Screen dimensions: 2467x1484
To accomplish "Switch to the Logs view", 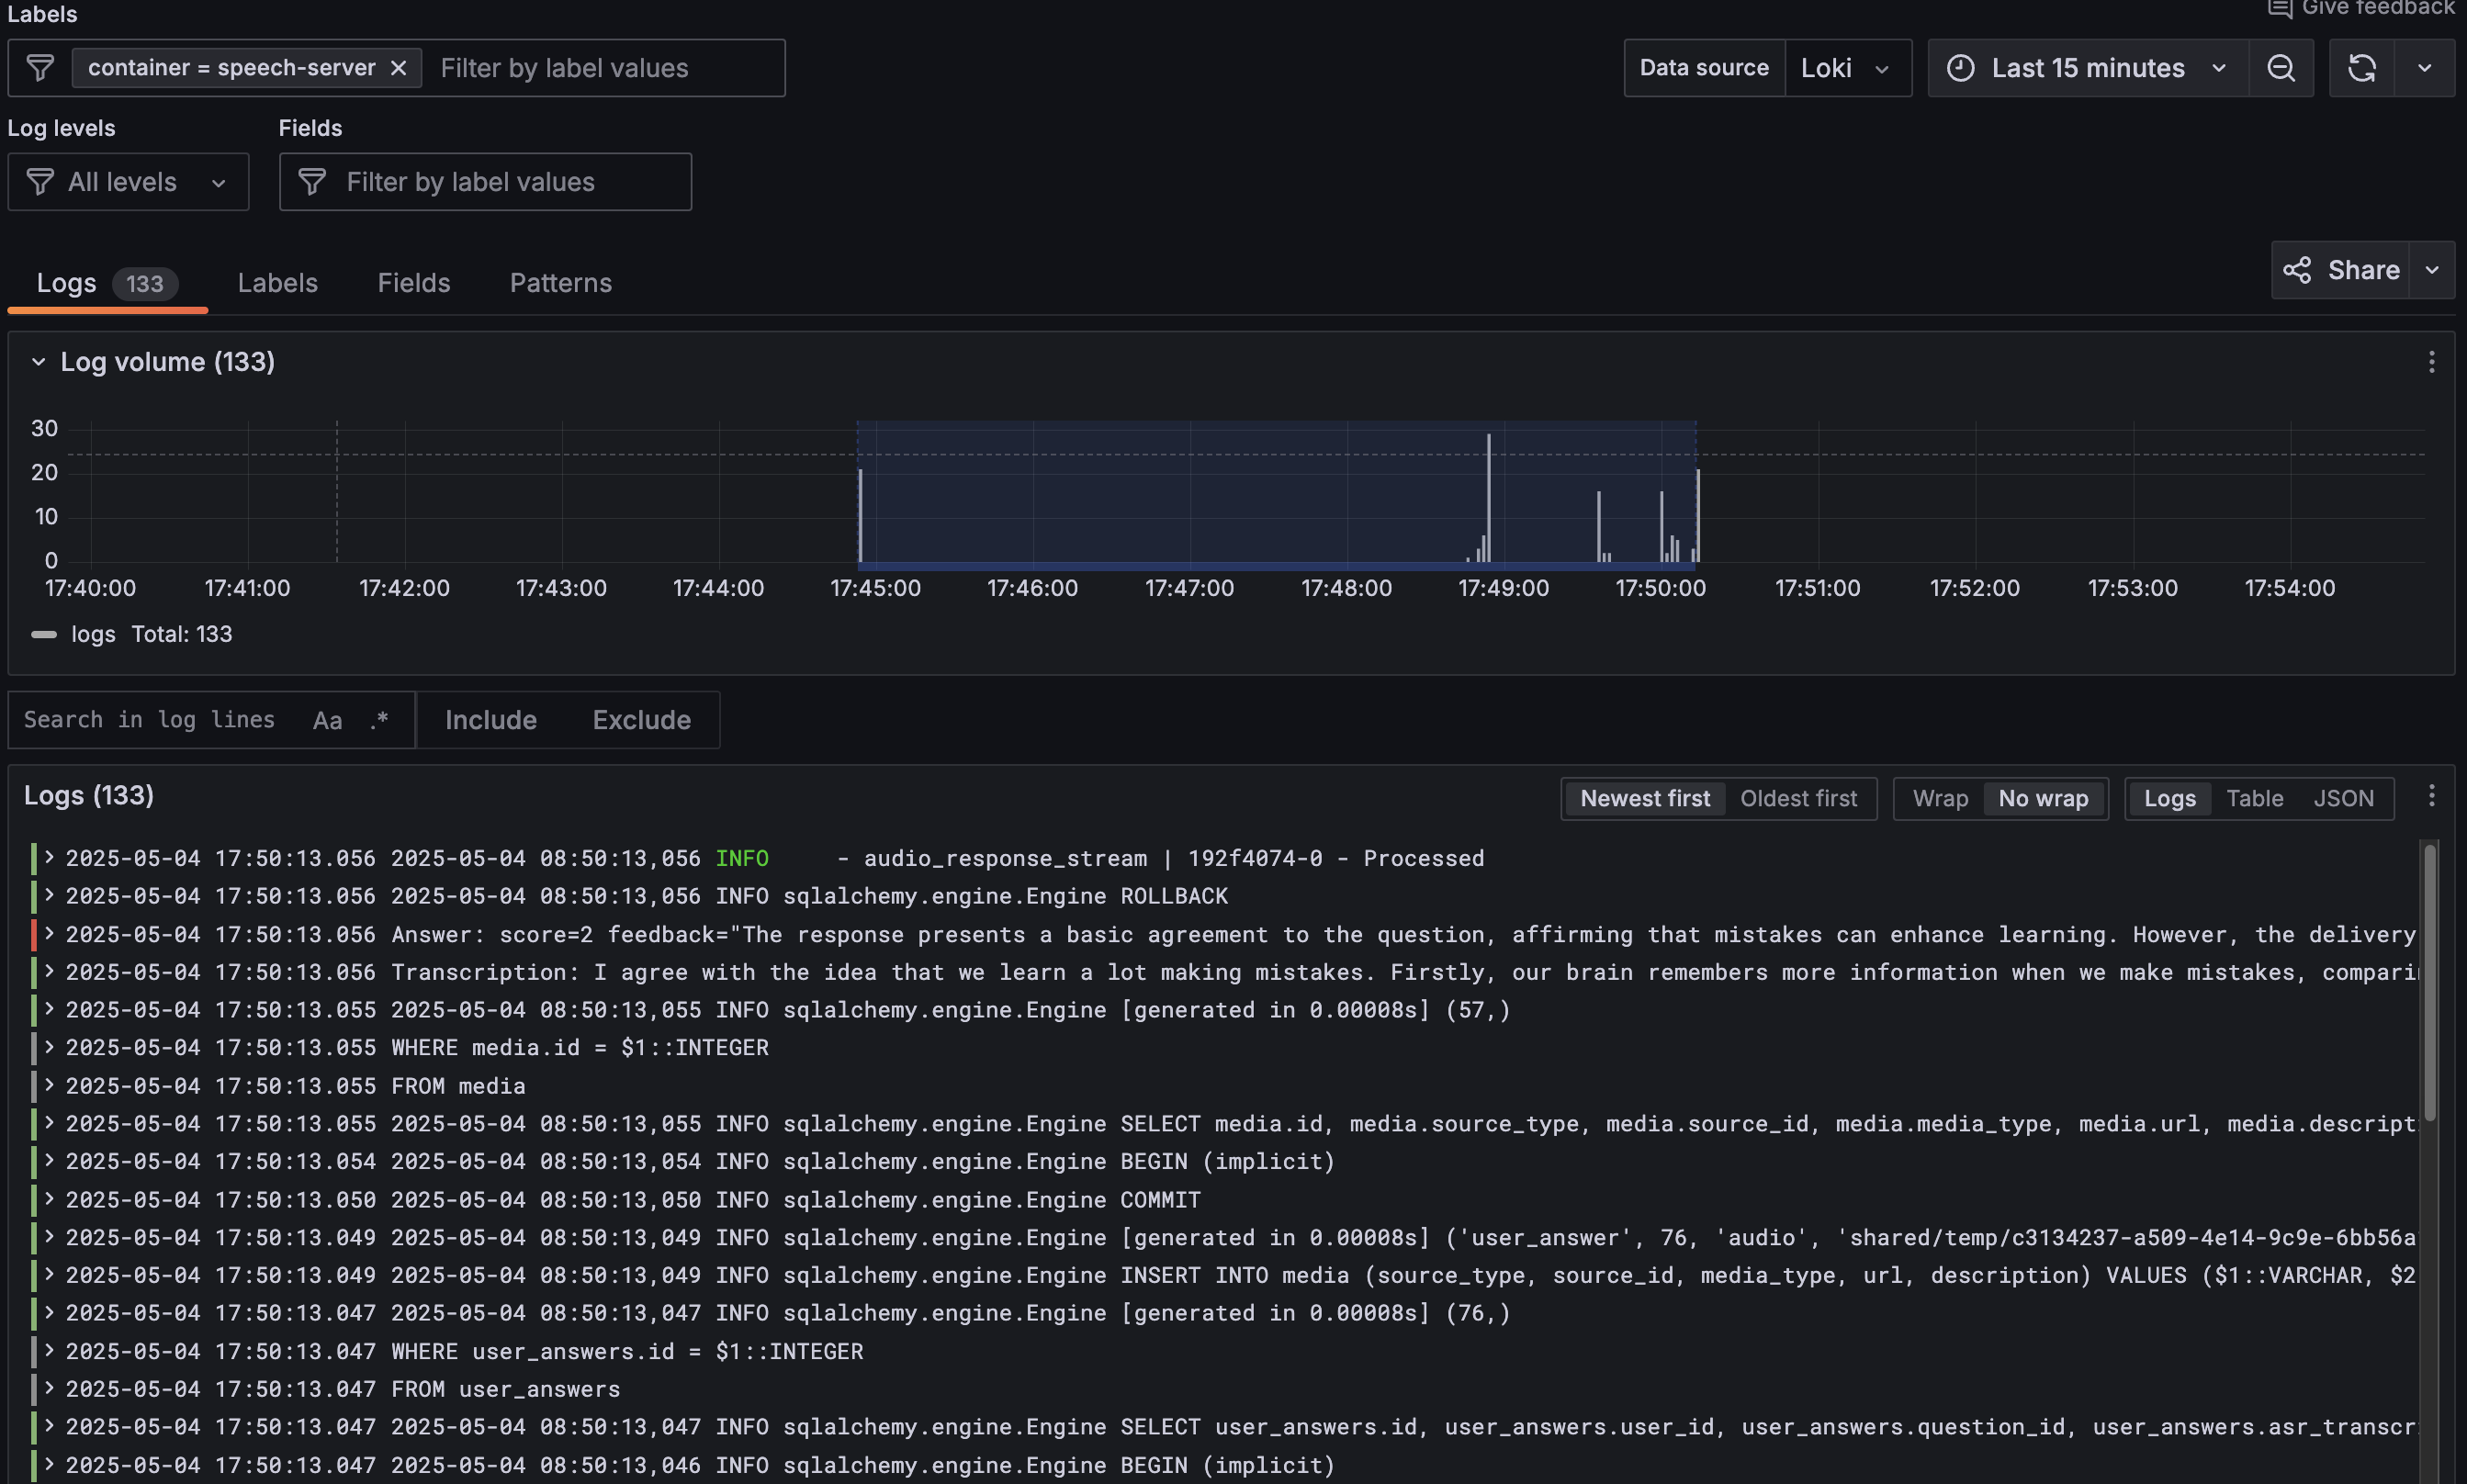I will (2169, 799).
